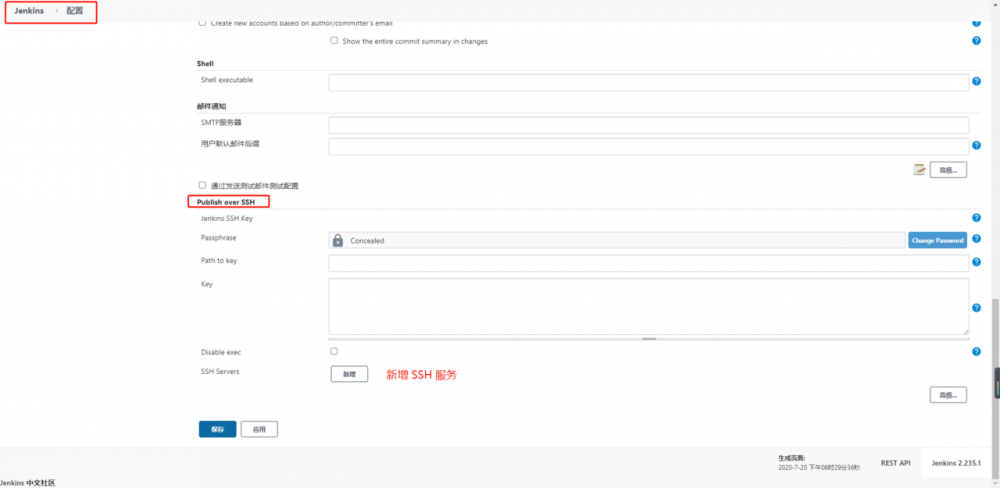This screenshot has height=488, width=1000.
Task: Click notepad icon beside email 高级 button
Action: point(919,170)
